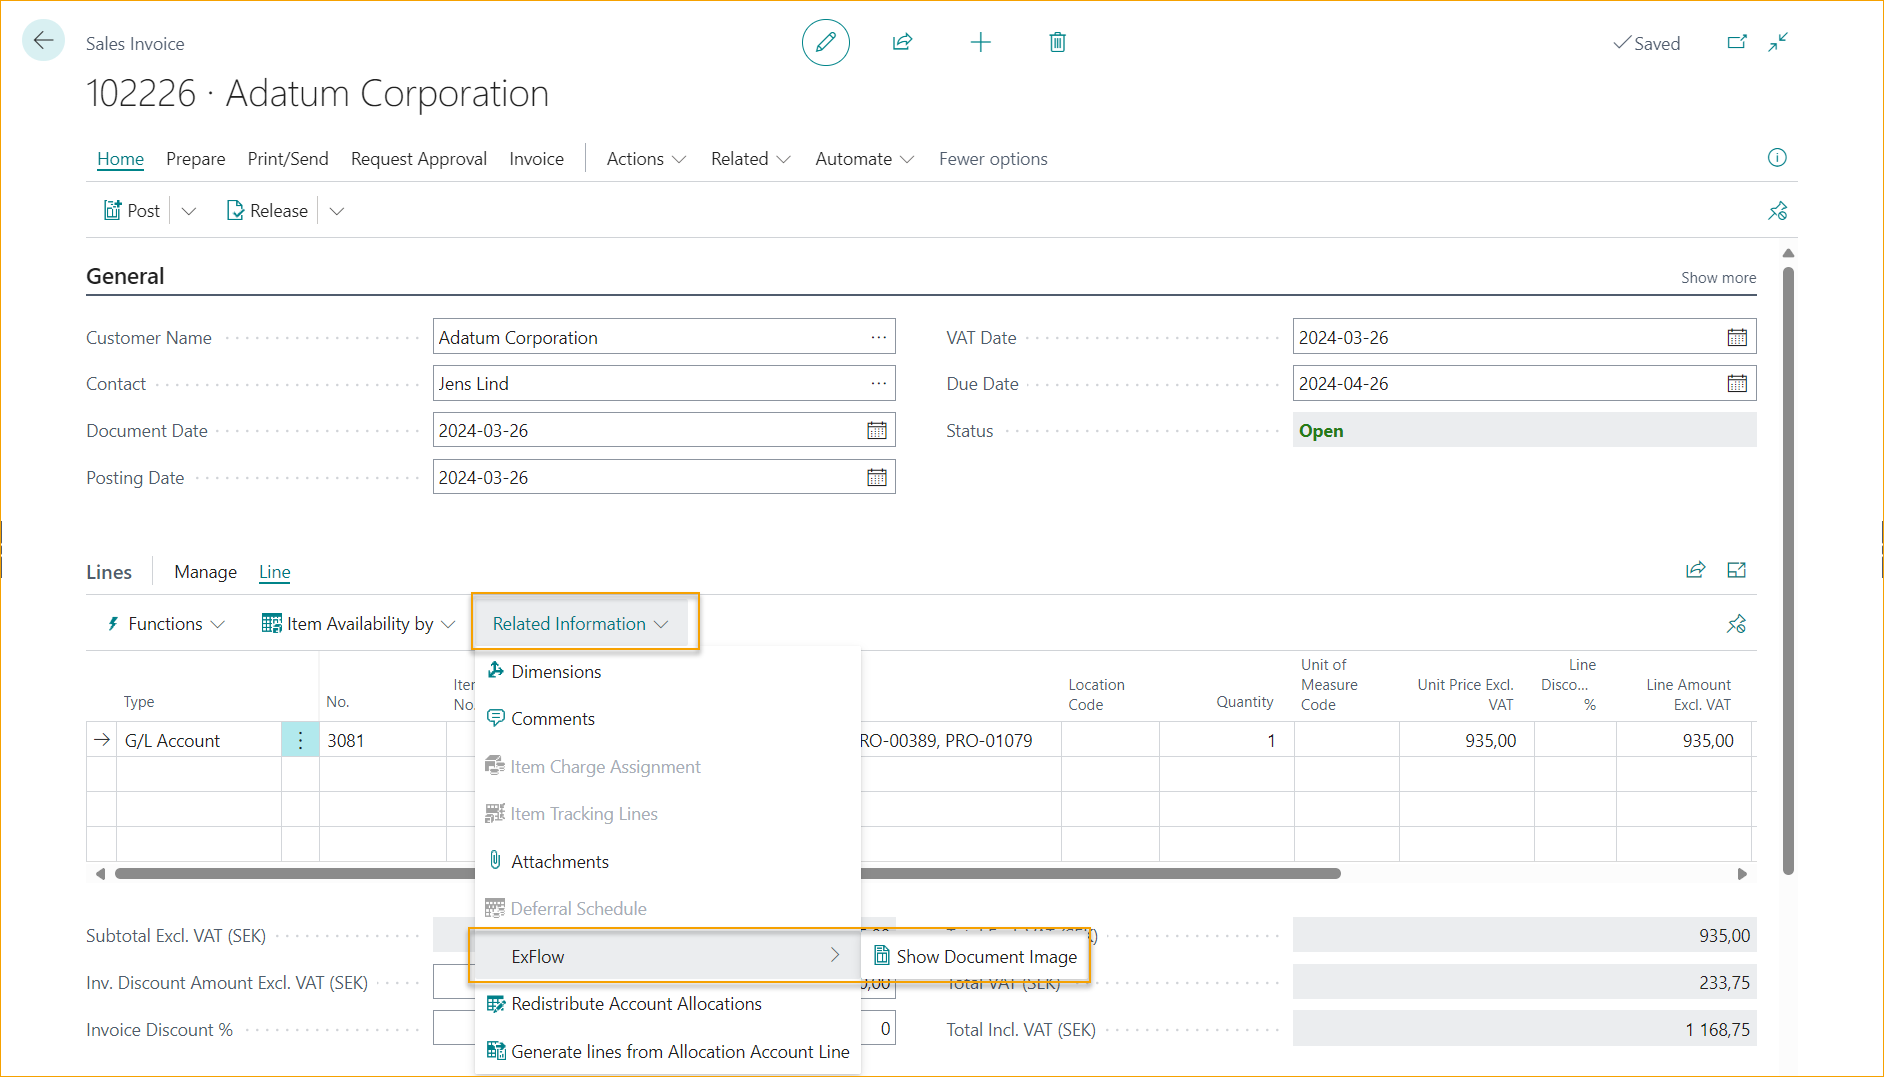This screenshot has width=1884, height=1077.
Task: Open the Manage tab in Lines
Action: 205,572
